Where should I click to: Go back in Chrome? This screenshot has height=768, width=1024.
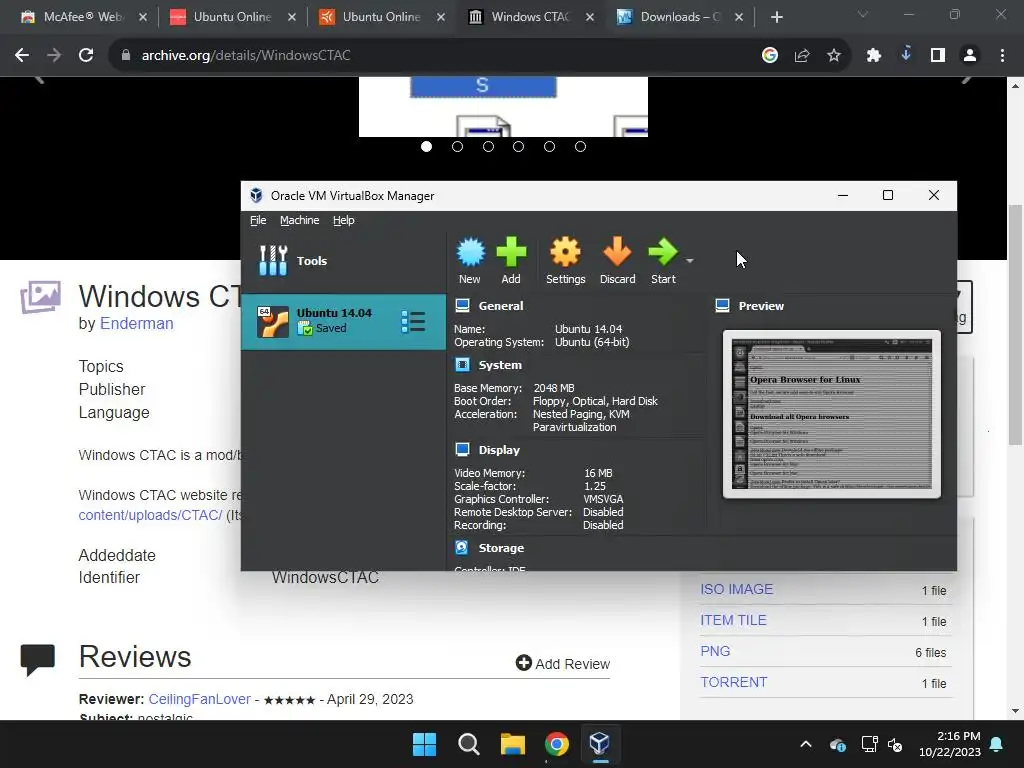tap(22, 56)
